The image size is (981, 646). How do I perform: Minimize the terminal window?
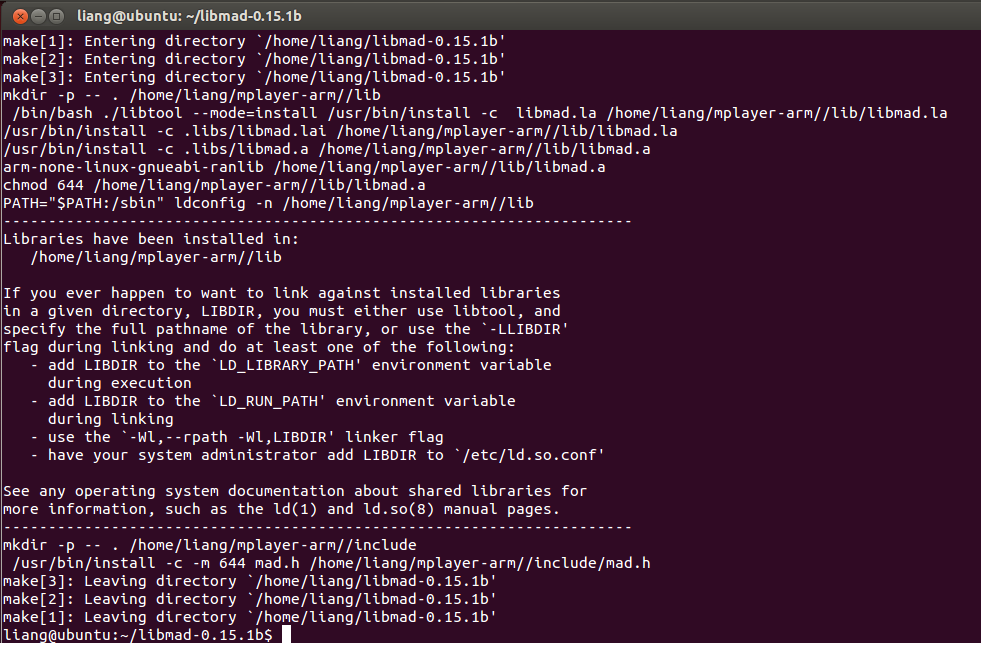(x=38, y=16)
